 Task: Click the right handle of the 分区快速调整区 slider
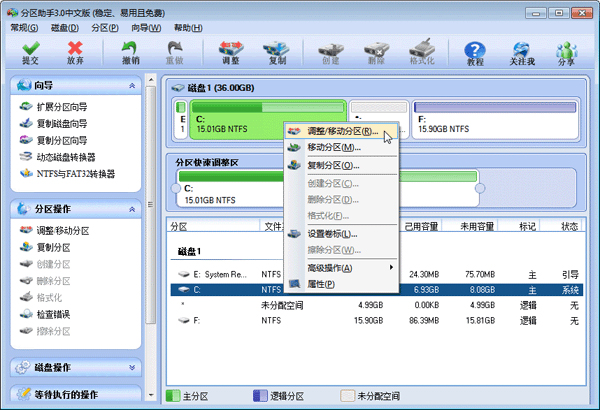[x=479, y=189]
